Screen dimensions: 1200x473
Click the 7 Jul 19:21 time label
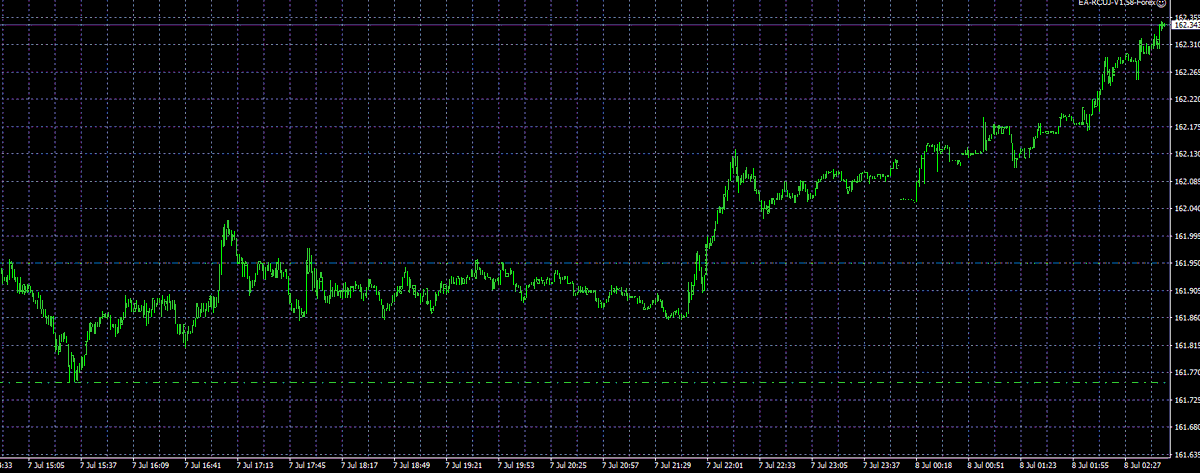click(465, 466)
